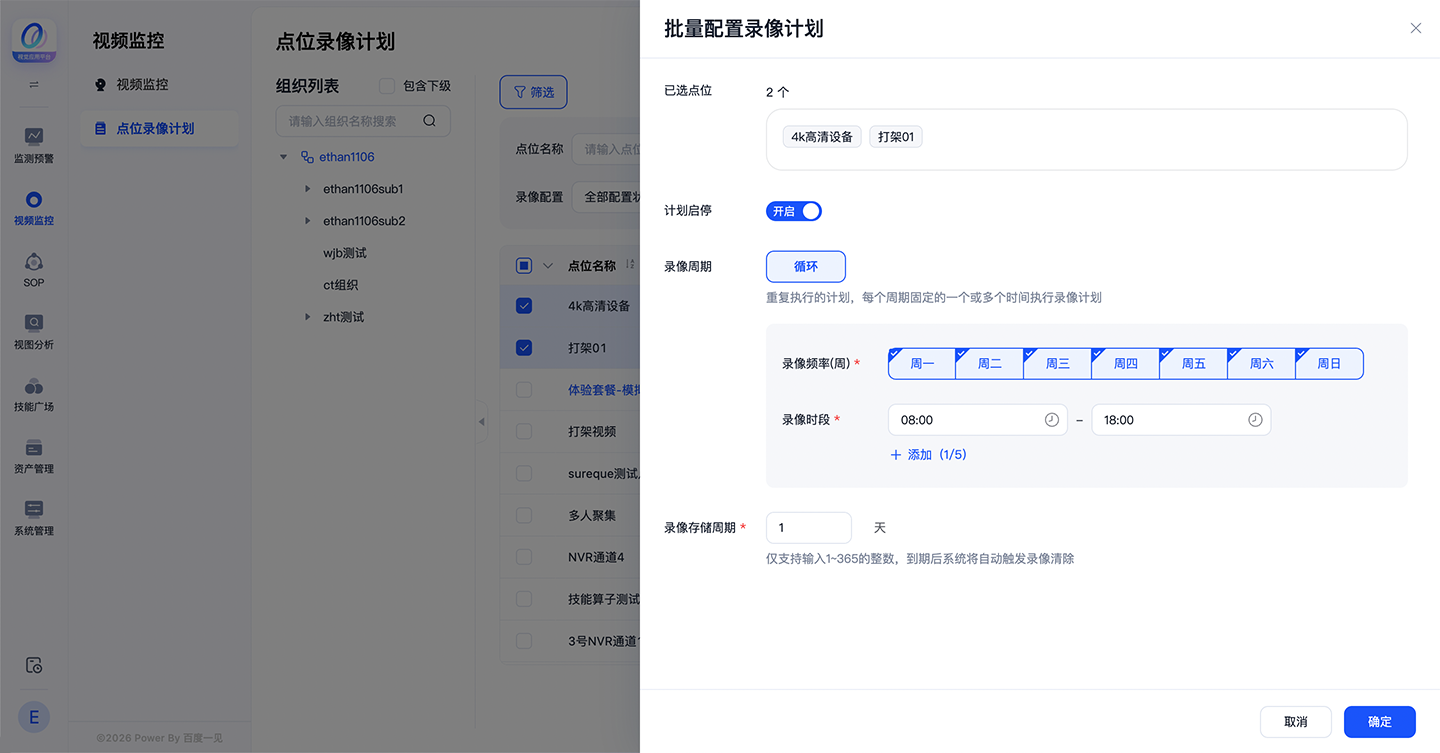The width and height of the screenshot is (1440, 753).
Task: Open 资产管理 sidebar icon
Action: (x=34, y=455)
